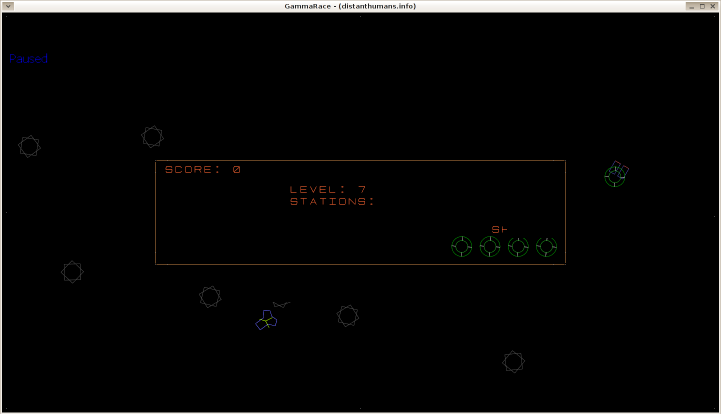Click the asteroid directly above the score panel
The width and height of the screenshot is (721, 414).
click(x=152, y=136)
